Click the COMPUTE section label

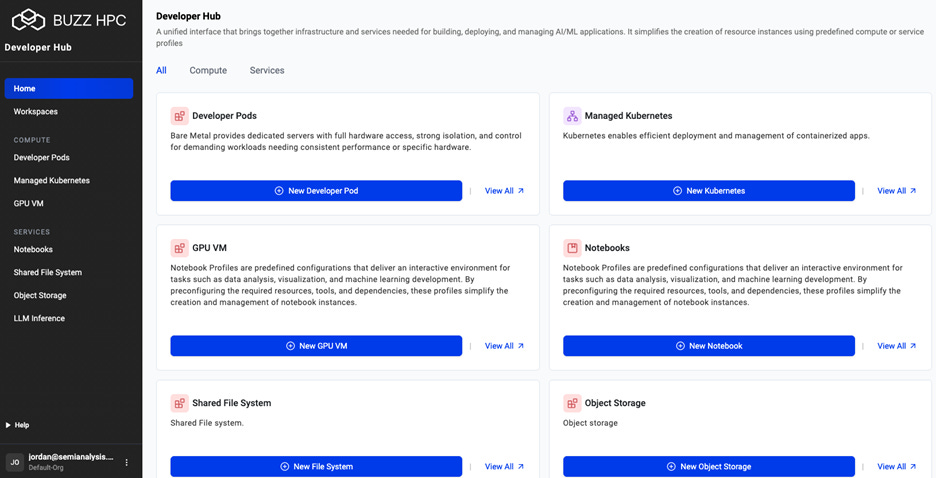coord(32,140)
